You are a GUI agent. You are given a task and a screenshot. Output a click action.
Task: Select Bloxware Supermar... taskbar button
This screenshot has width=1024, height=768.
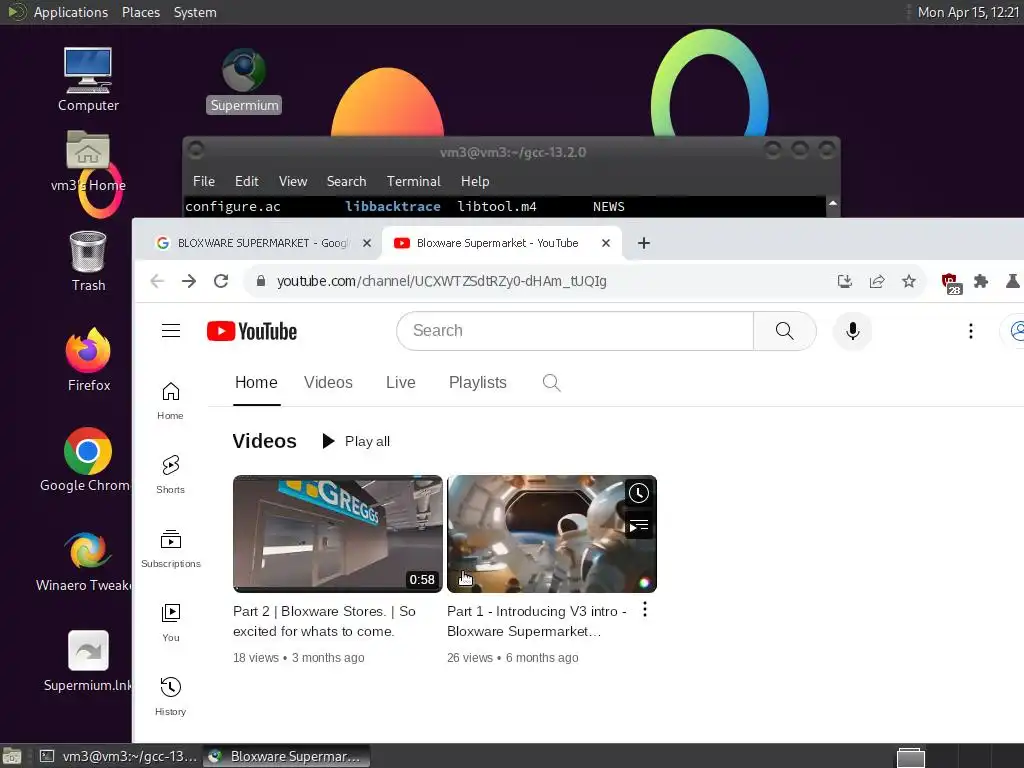[286, 756]
